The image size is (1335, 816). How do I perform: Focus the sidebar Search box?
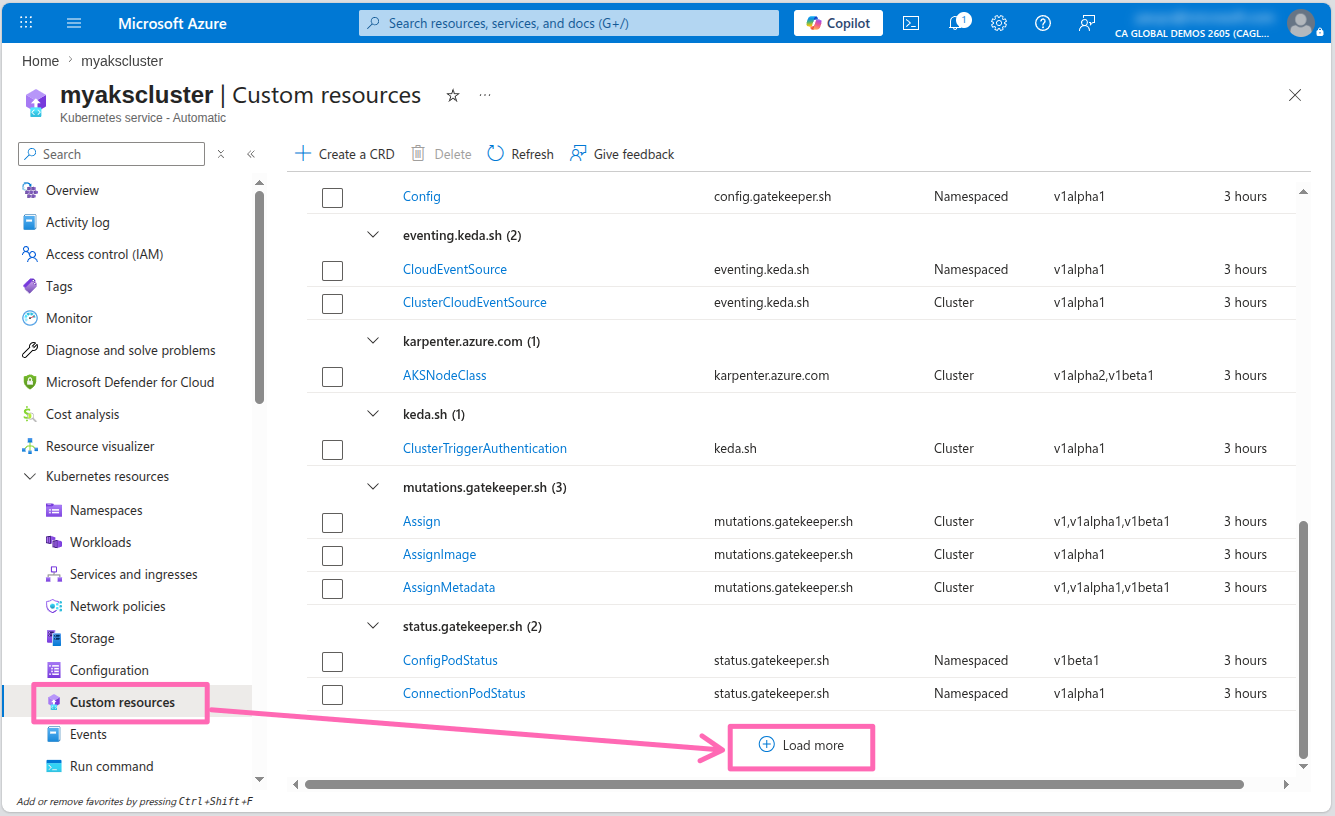[112, 154]
